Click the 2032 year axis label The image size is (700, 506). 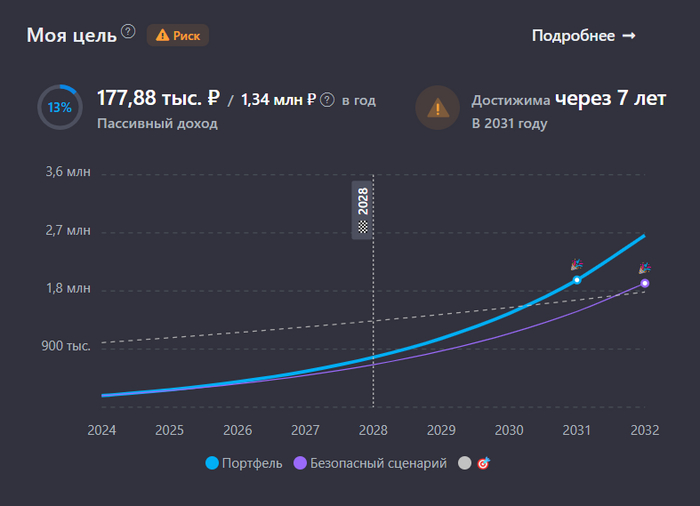645,430
